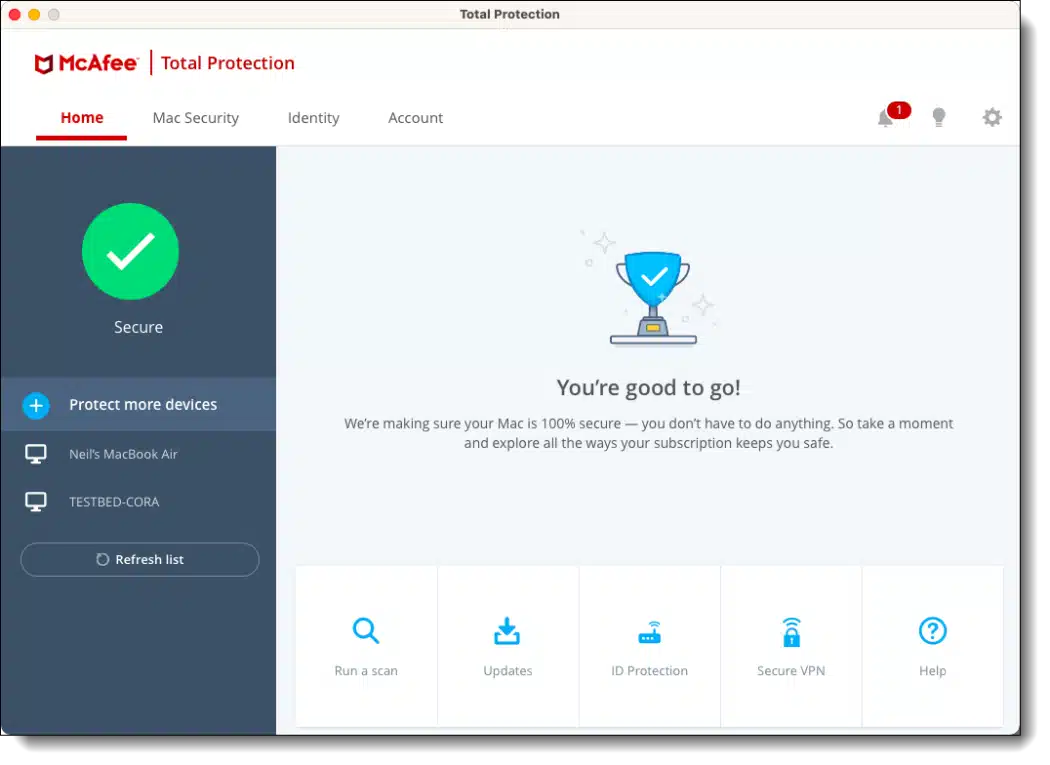Select Protect more devices
This screenshot has height=765, width=1050.
pyautogui.click(x=138, y=405)
